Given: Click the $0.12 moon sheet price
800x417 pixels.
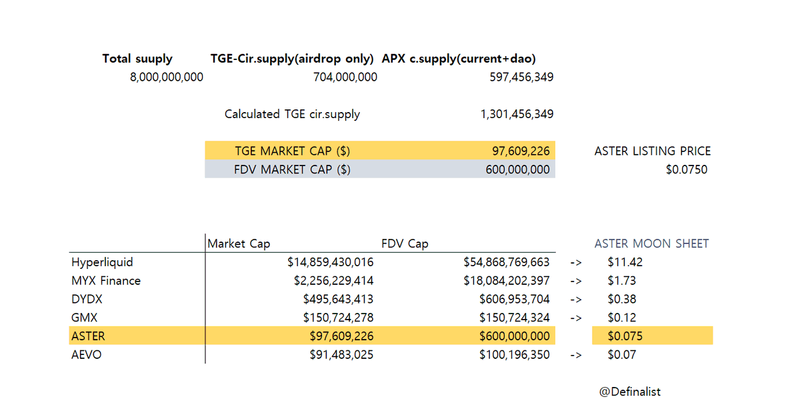Looking at the screenshot, I should click(x=622, y=317).
